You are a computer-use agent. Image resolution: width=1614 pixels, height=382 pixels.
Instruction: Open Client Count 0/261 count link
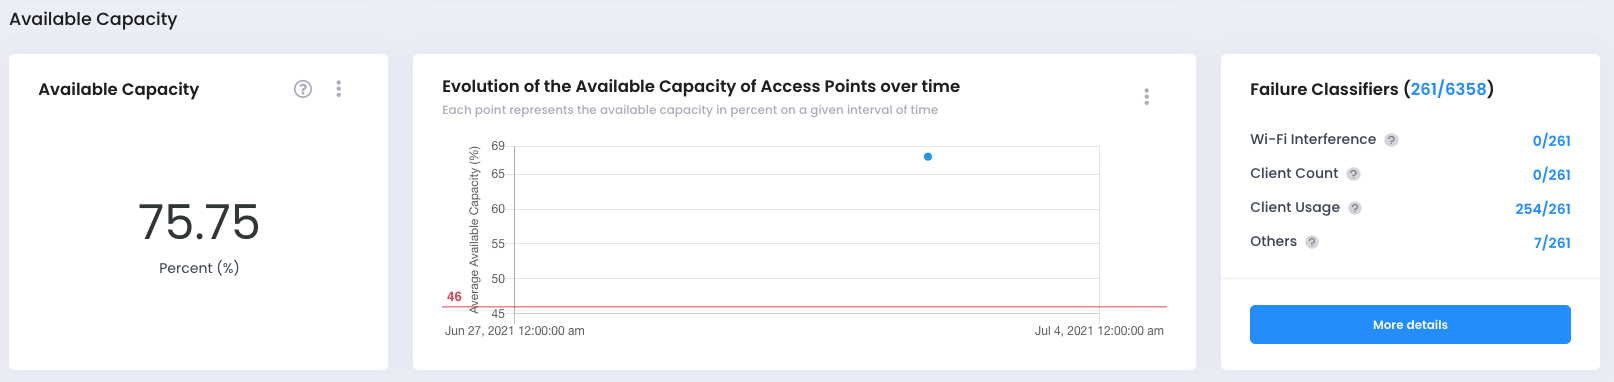coord(1551,175)
